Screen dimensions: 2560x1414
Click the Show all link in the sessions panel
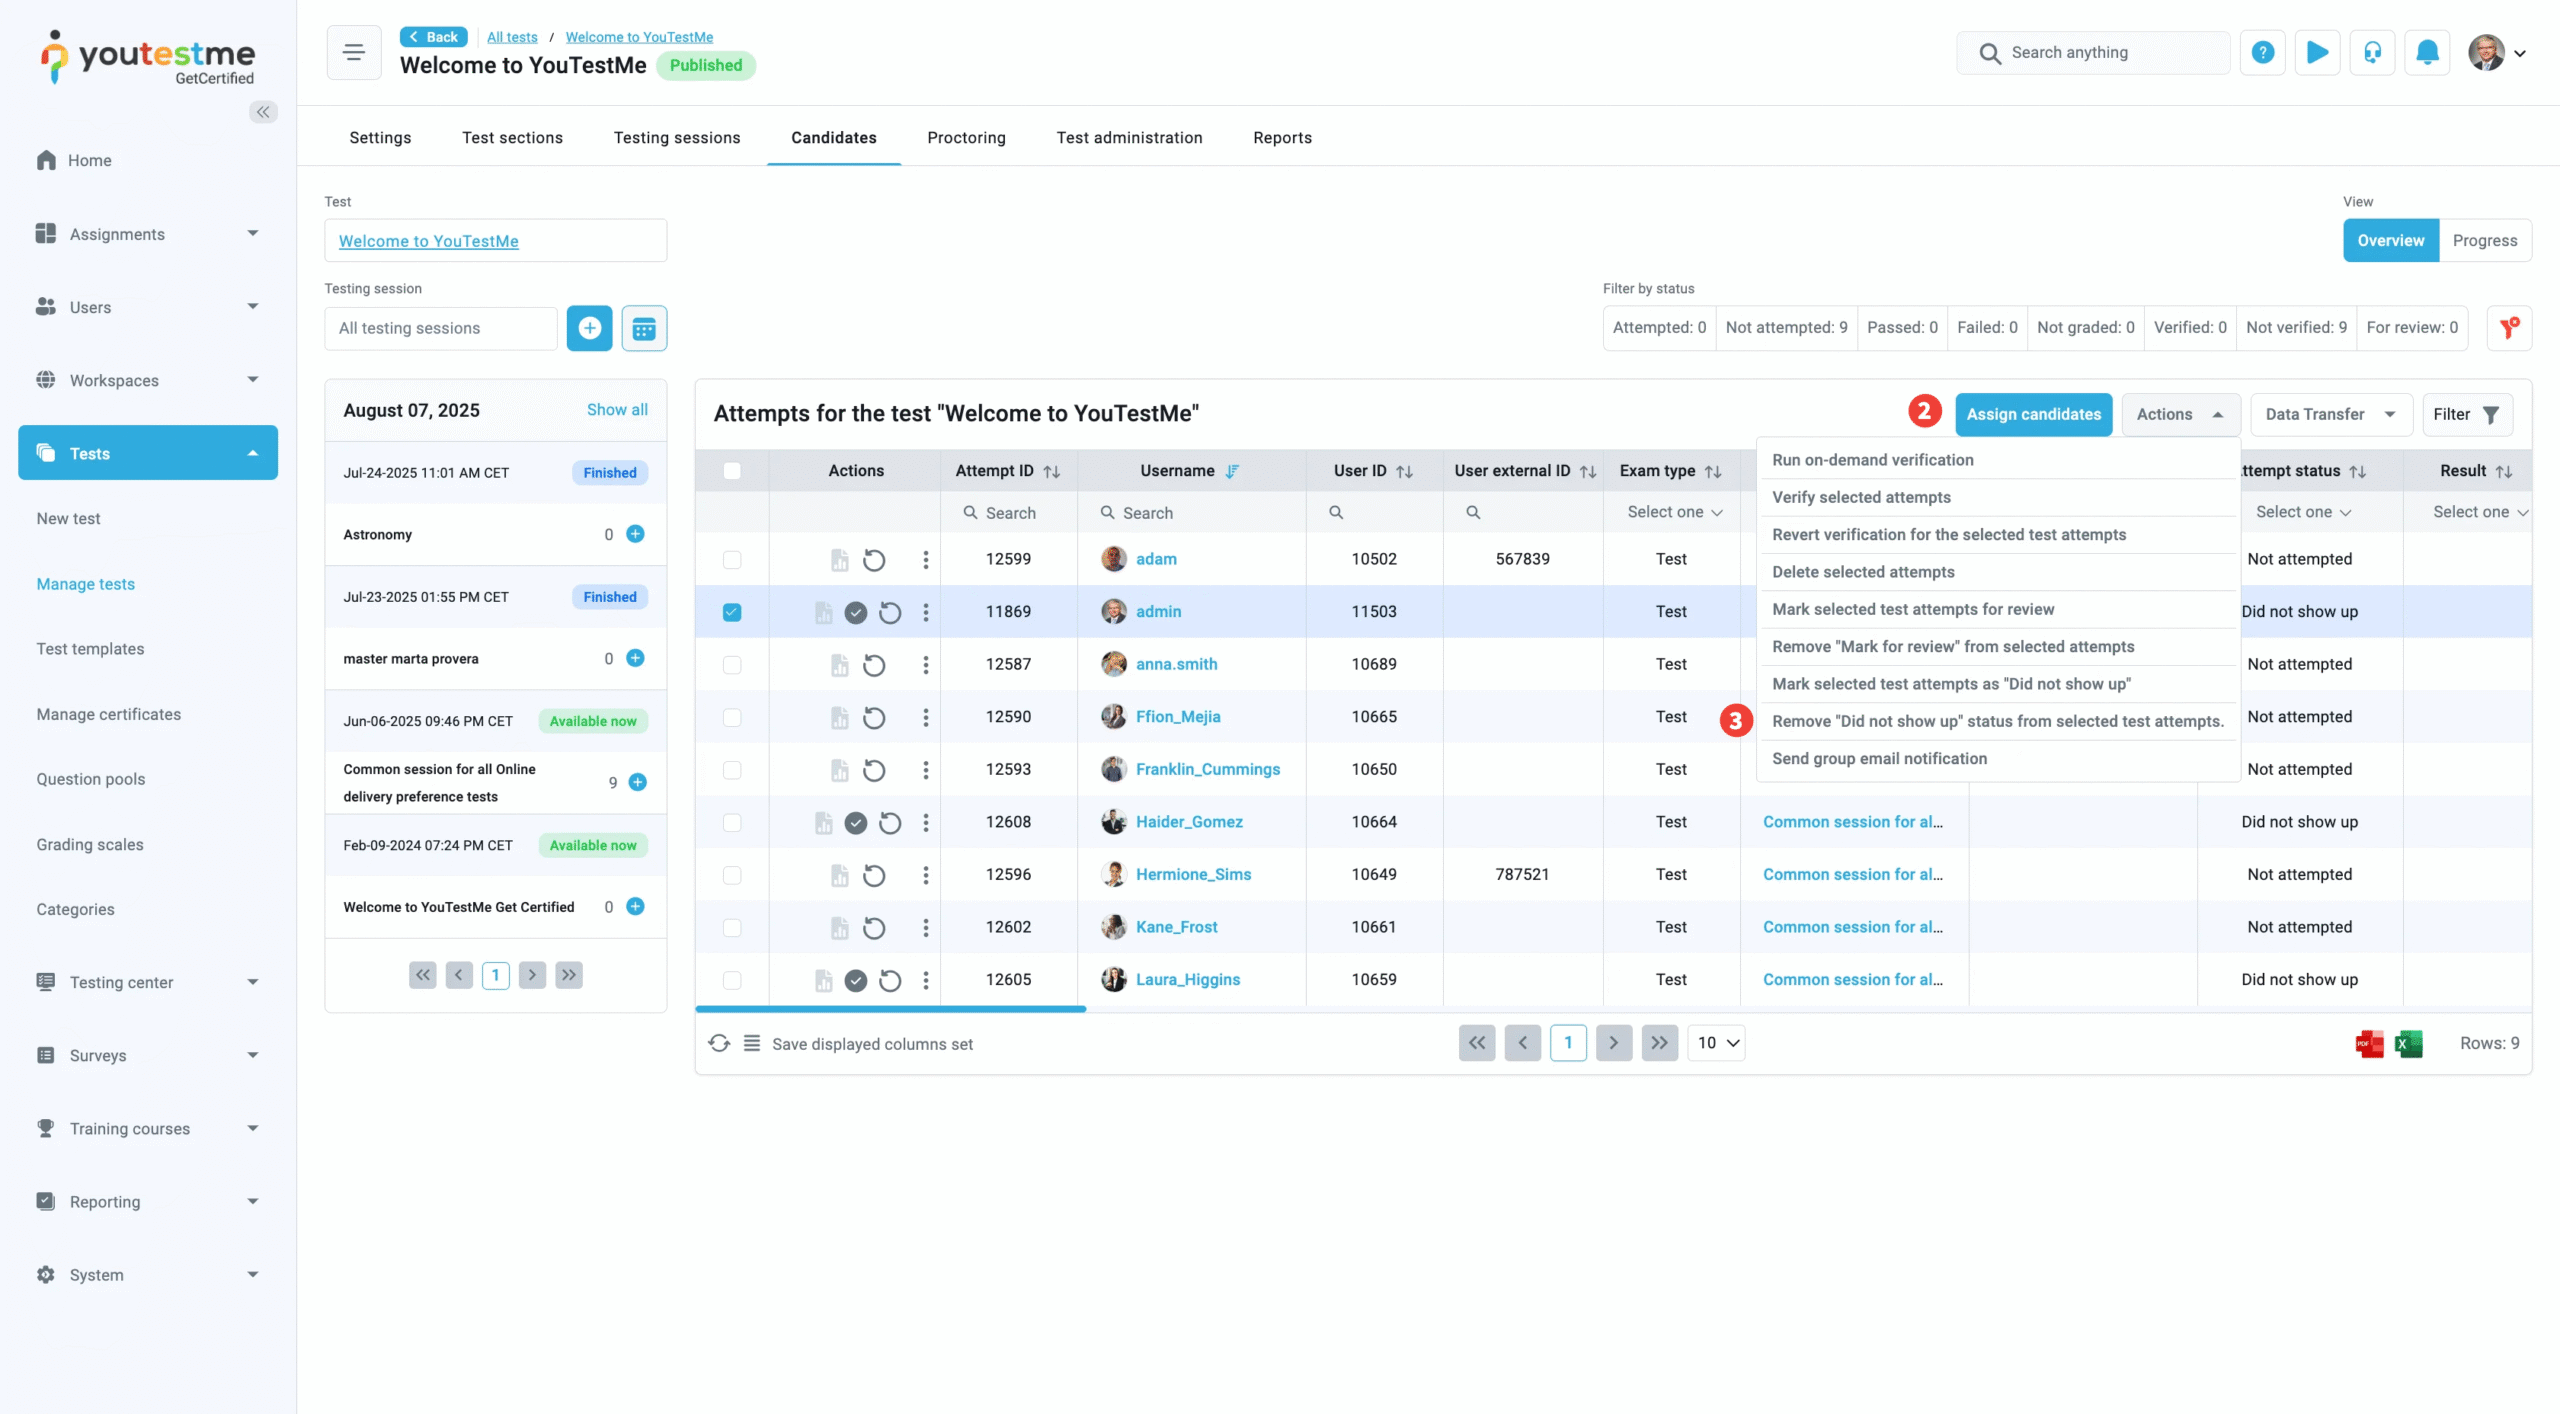(617, 410)
